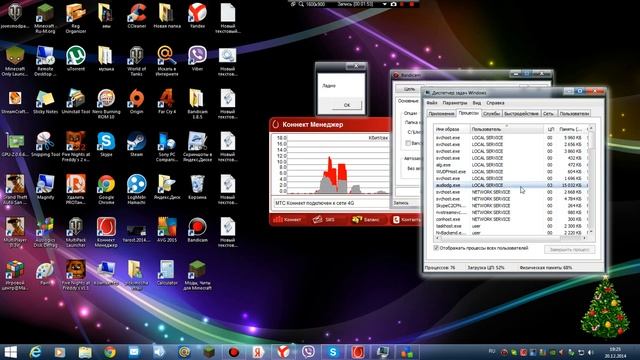Open AVG 2015 desktop shortcut
This screenshot has width=640, height=360.
(167, 230)
